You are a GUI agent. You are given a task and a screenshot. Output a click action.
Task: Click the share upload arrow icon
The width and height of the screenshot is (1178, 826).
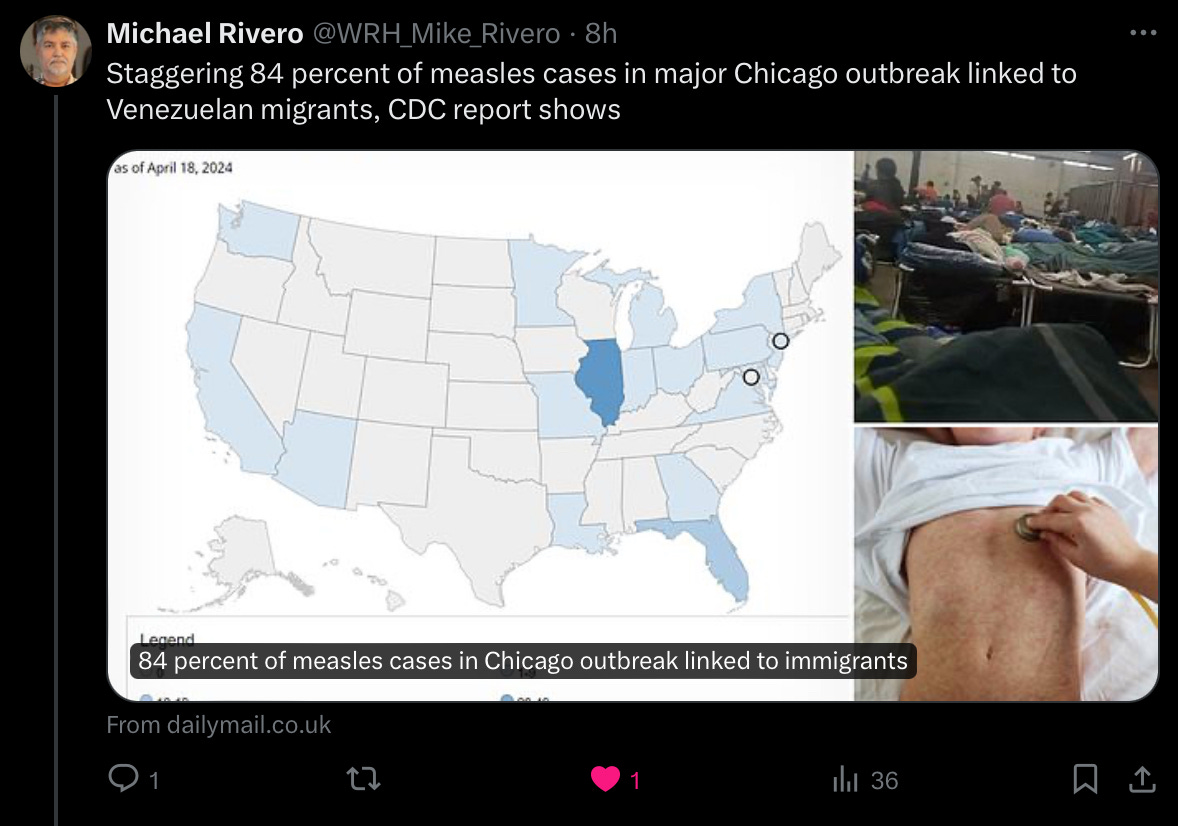coord(1142,779)
